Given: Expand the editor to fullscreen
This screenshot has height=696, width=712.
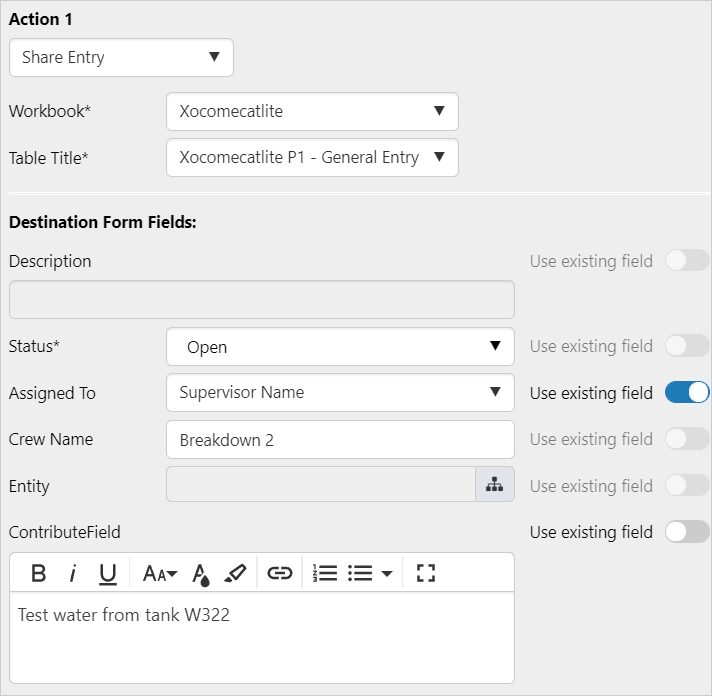Looking at the screenshot, I should (x=426, y=573).
